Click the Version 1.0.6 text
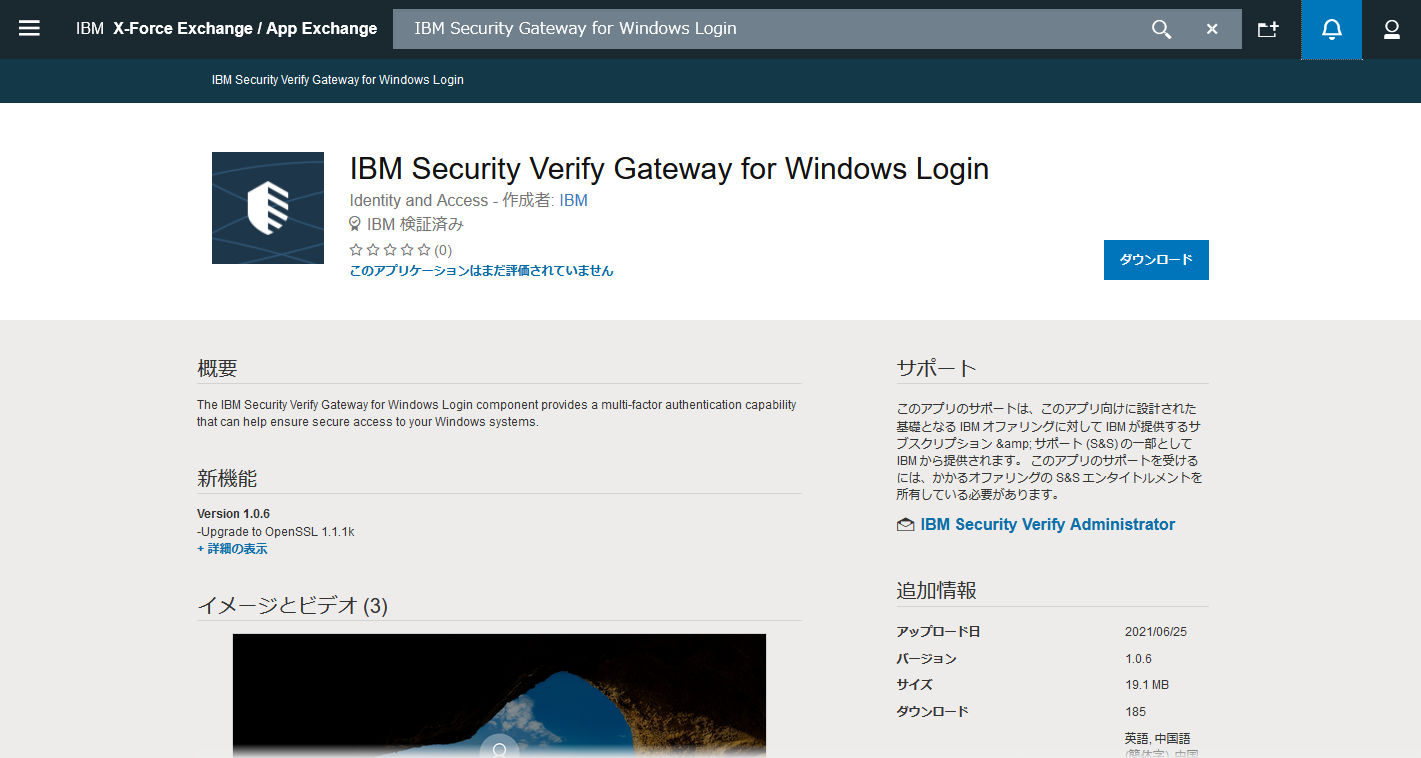Image resolution: width=1421 pixels, height=758 pixels. (233, 514)
